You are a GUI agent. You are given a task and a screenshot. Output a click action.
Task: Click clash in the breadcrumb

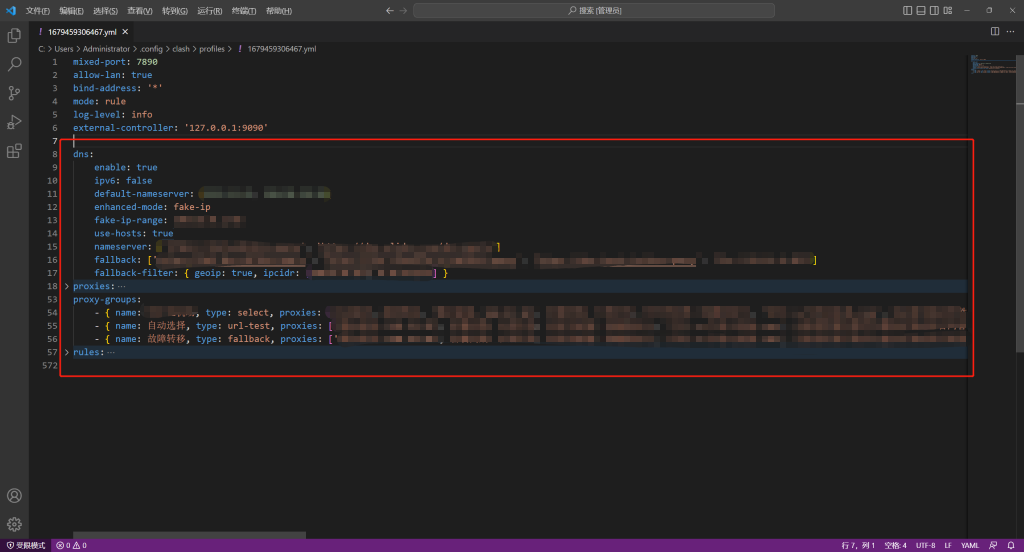click(x=181, y=49)
